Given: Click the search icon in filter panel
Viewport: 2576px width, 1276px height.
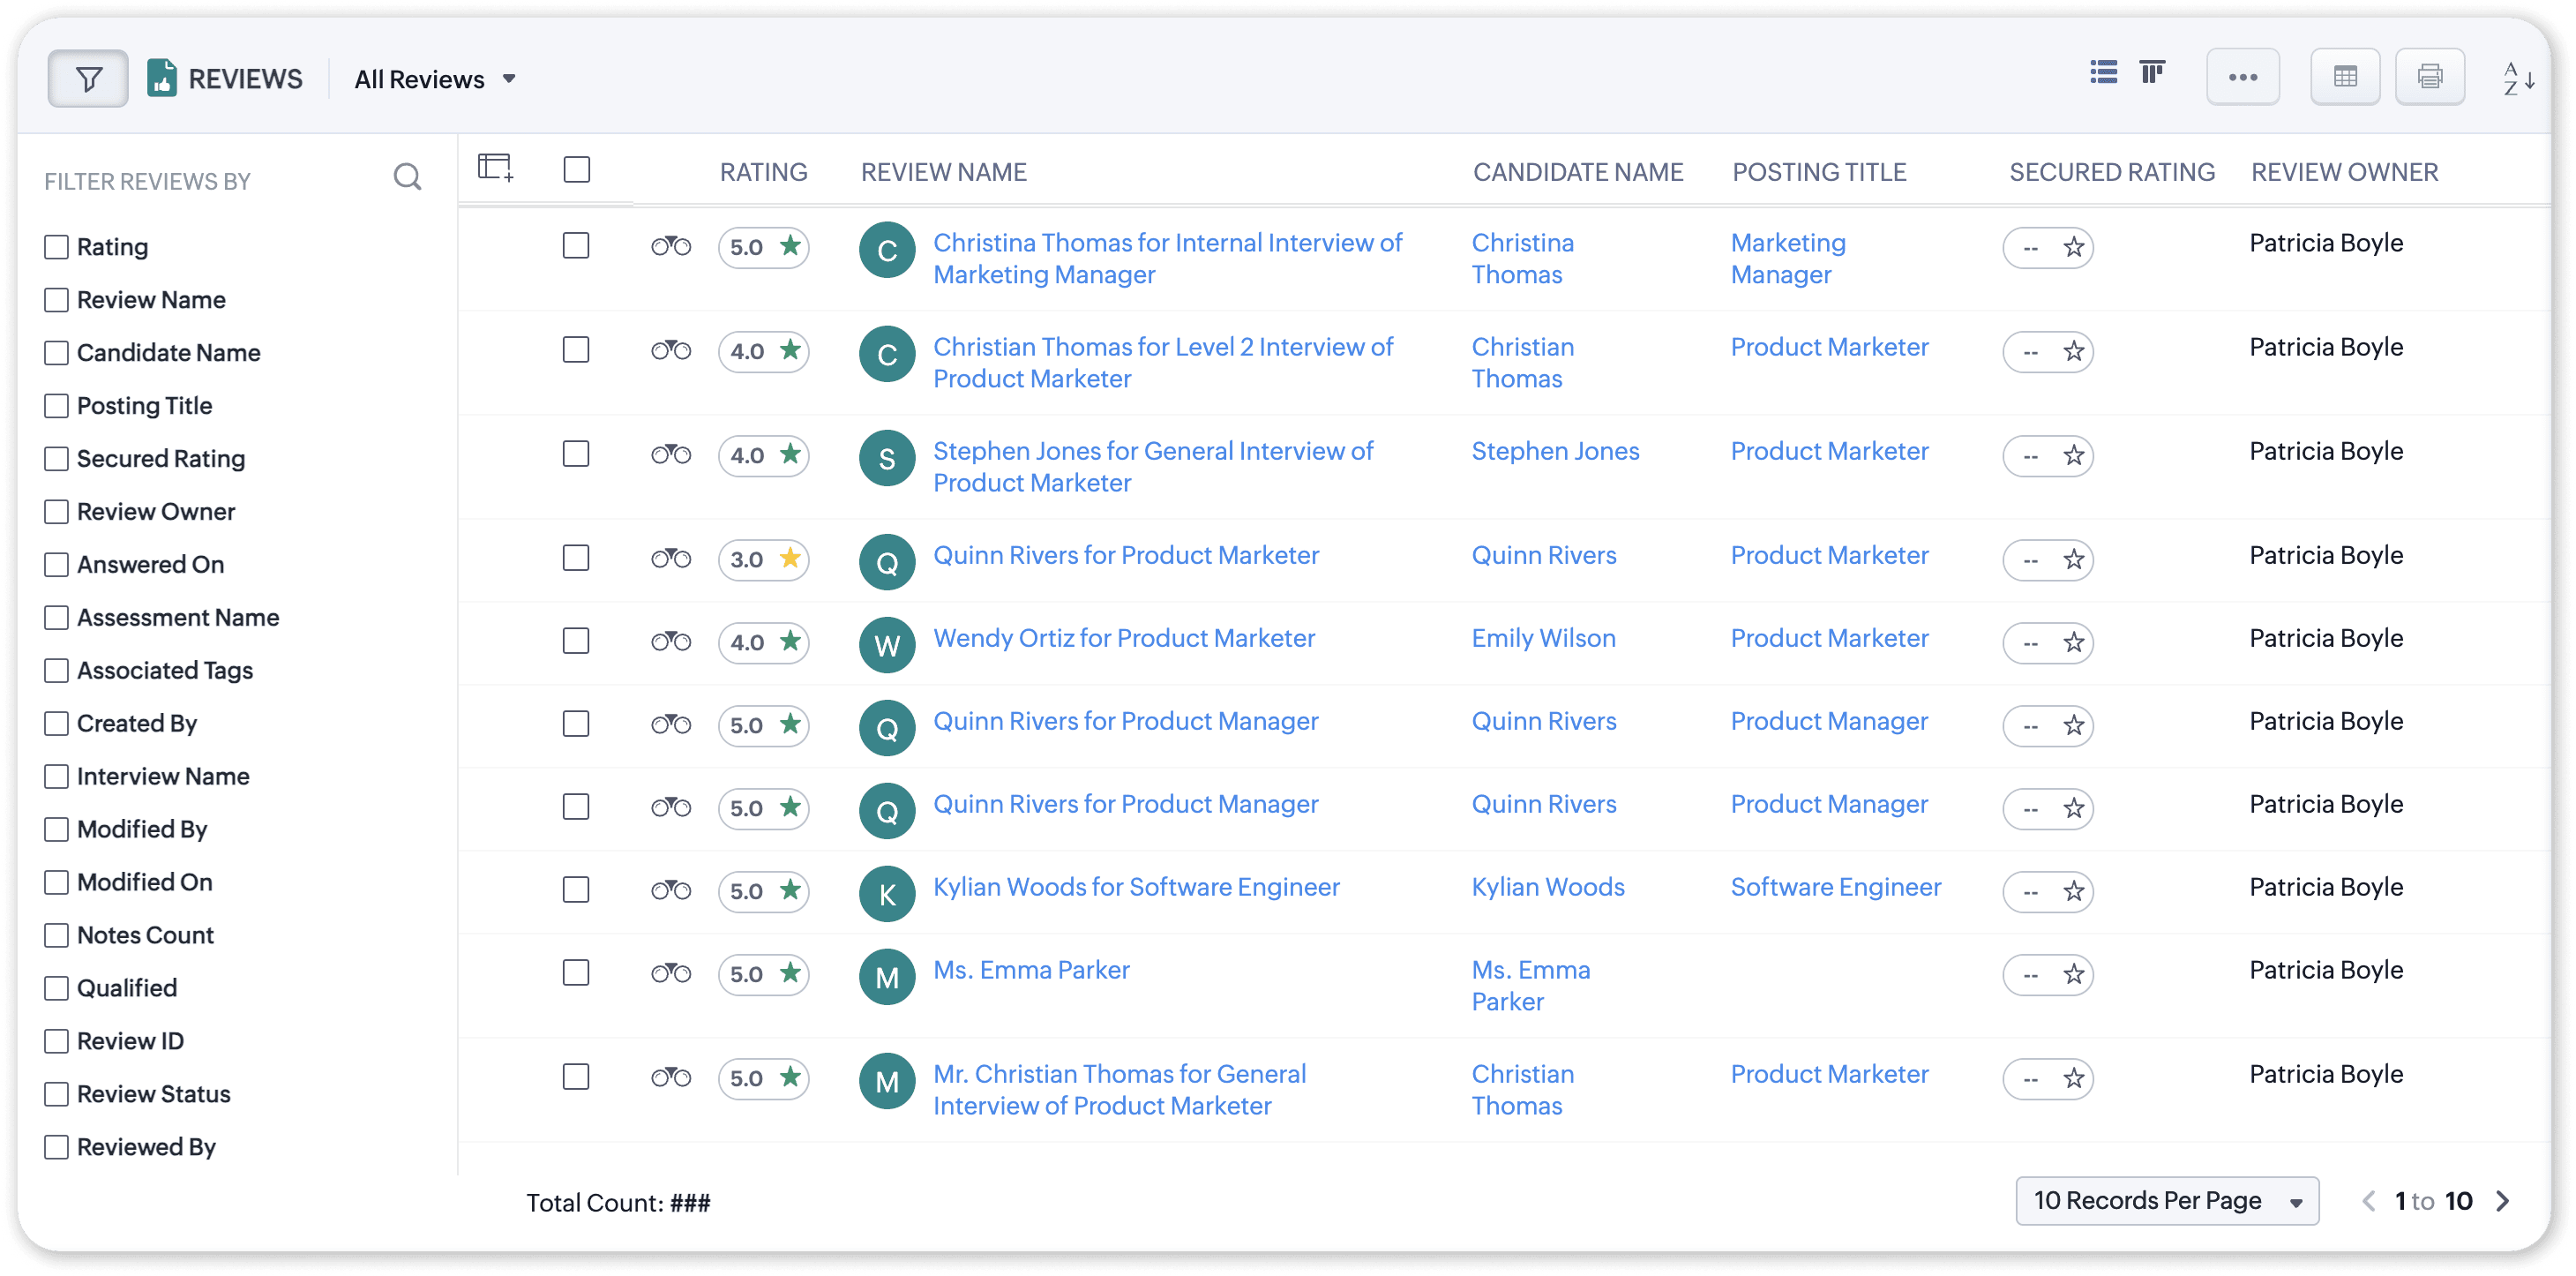Looking at the screenshot, I should pyautogui.click(x=407, y=178).
